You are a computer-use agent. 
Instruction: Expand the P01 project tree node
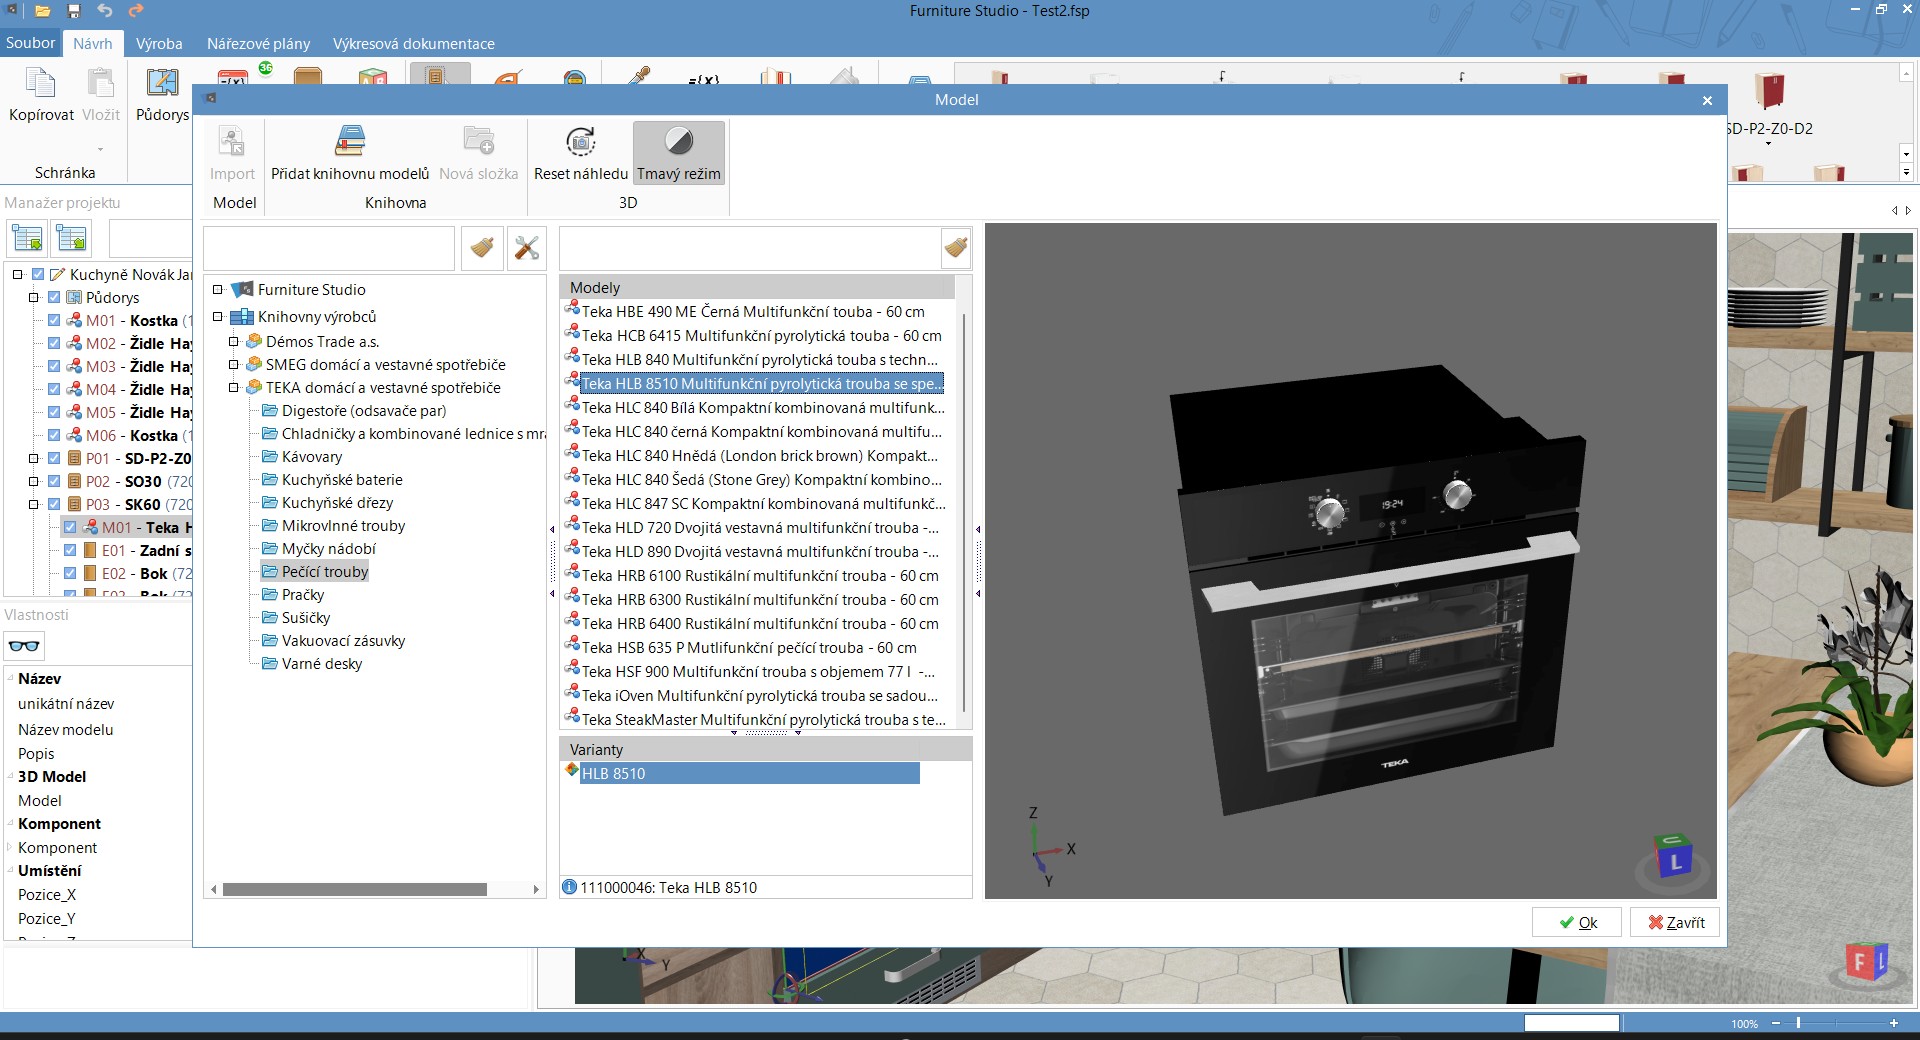tap(33, 458)
